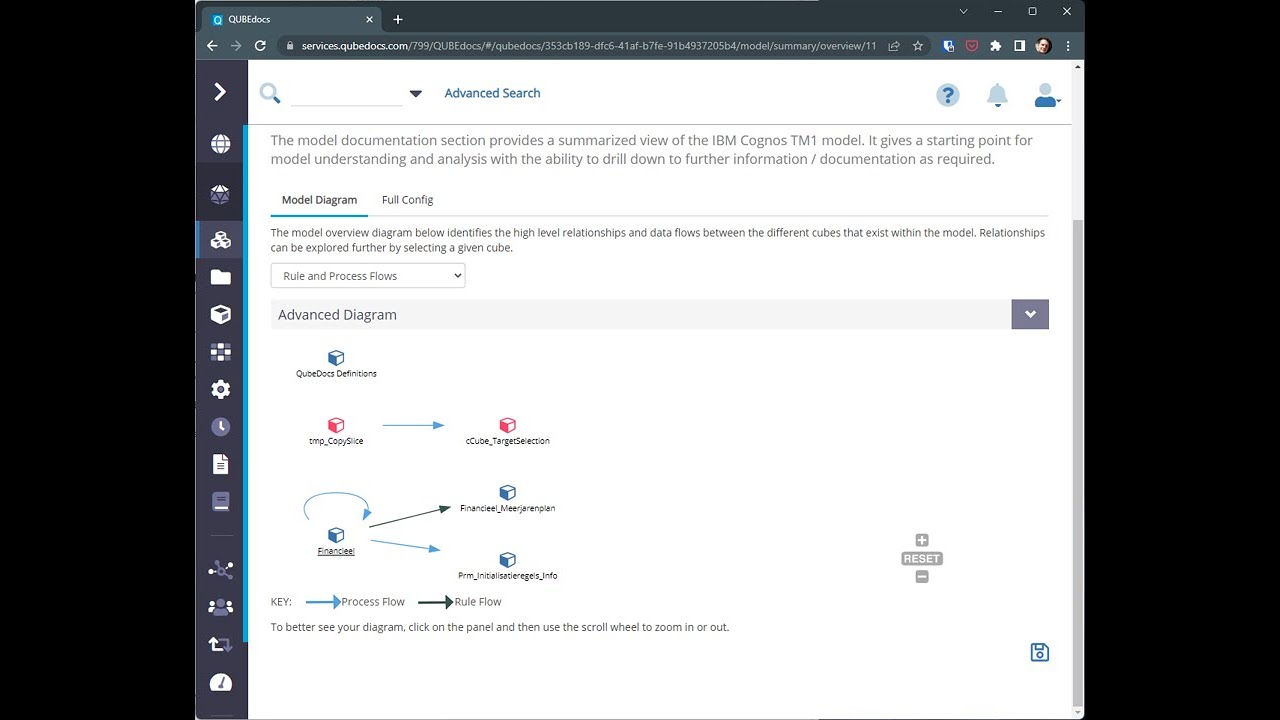Click the Process Flow legend entry
1280x720 pixels.
pyautogui.click(x=355, y=602)
